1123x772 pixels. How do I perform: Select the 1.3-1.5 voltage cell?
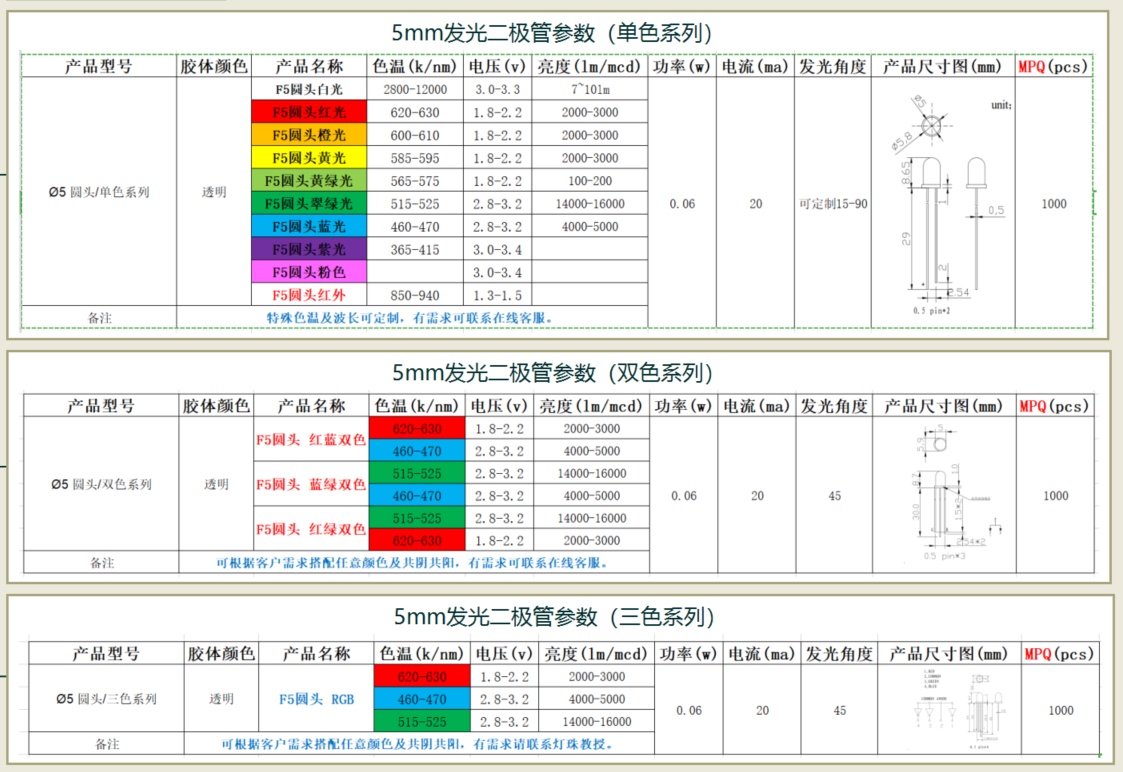[x=497, y=295]
